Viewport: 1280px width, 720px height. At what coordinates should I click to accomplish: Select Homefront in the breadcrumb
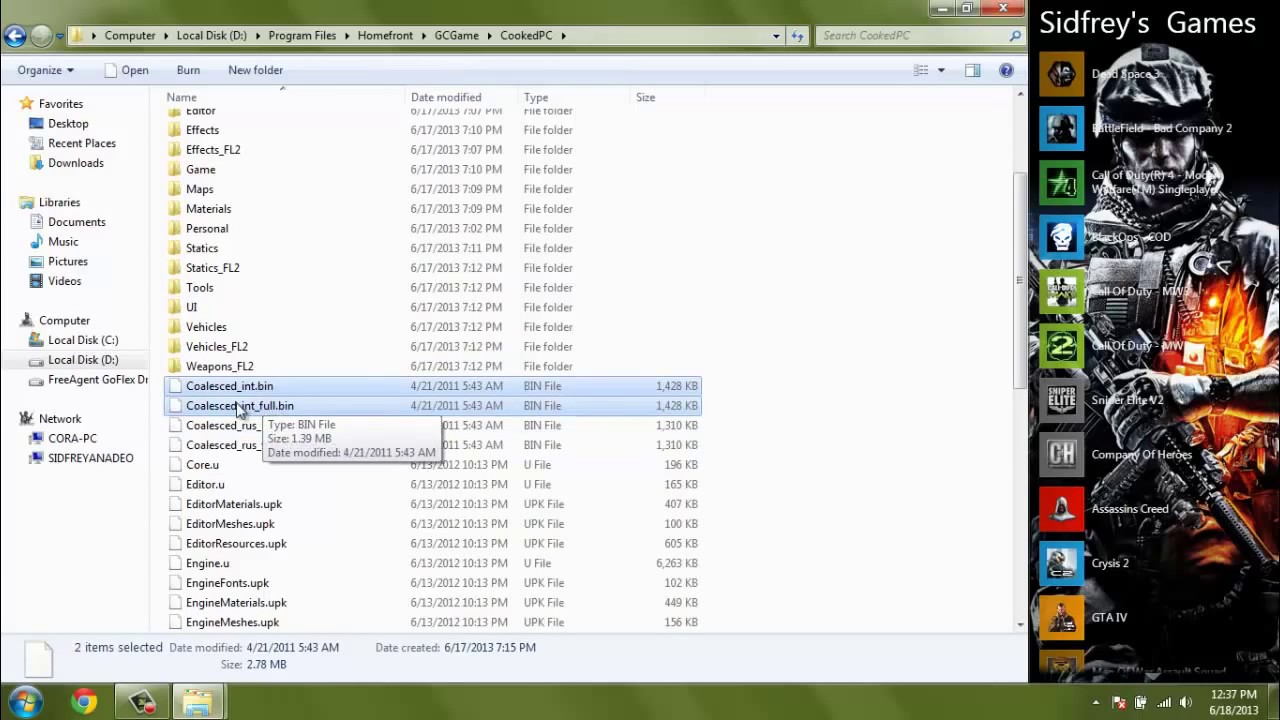pyautogui.click(x=385, y=36)
